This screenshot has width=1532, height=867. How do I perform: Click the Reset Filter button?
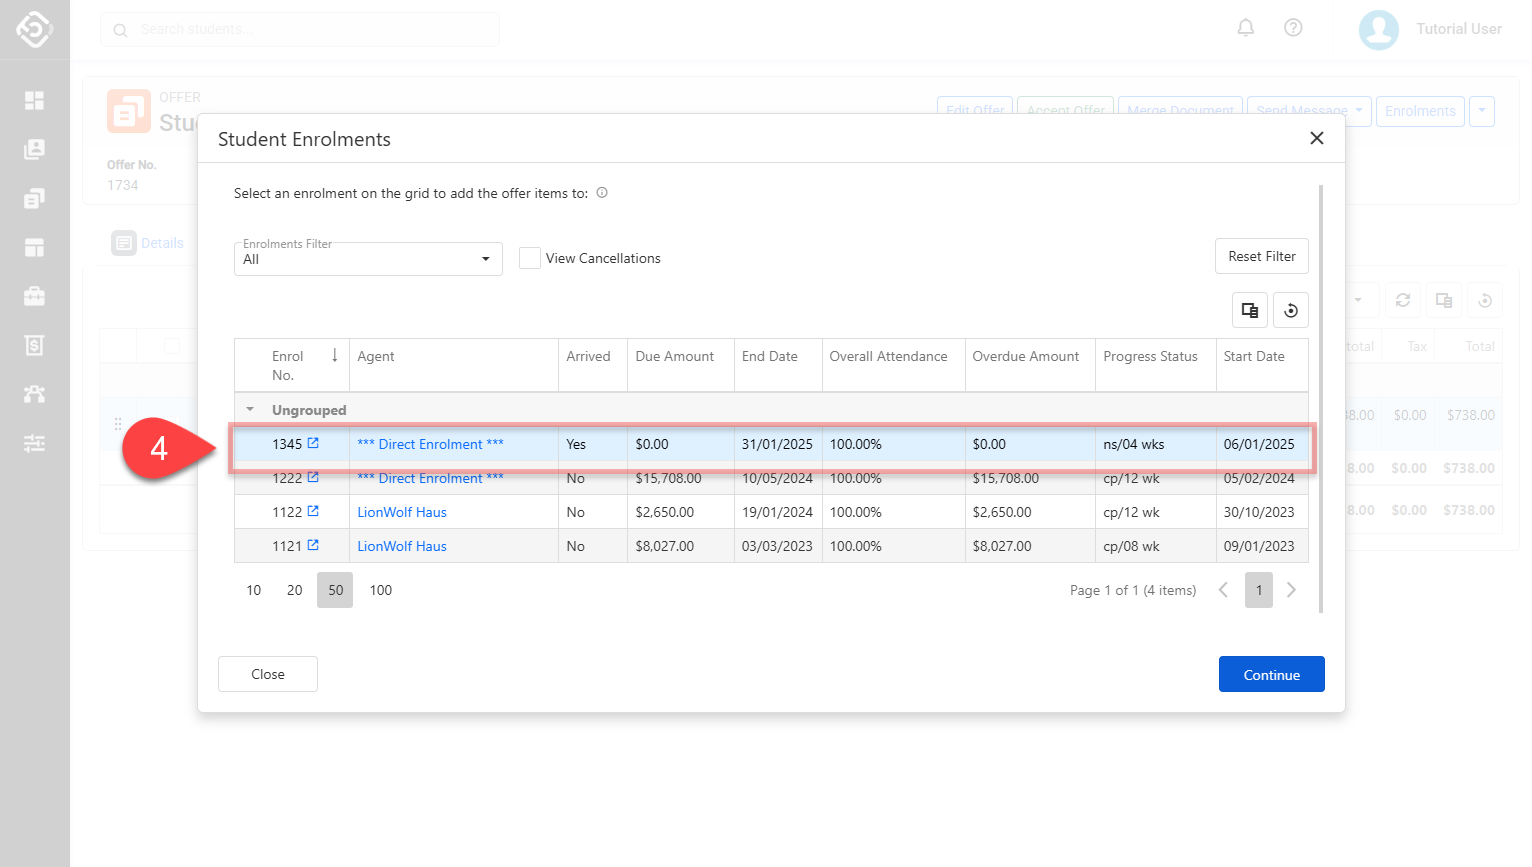[x=1261, y=256]
